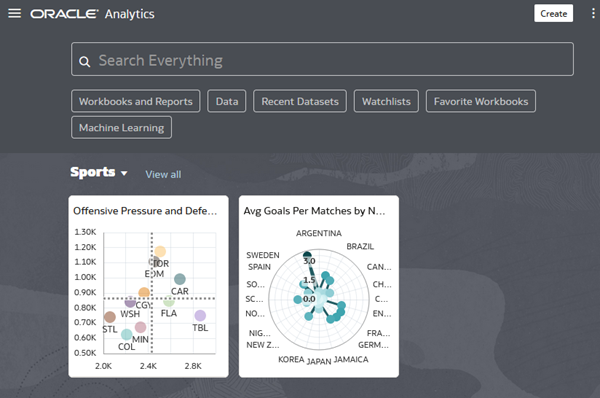600x398 pixels.
Task: Follow the View all link
Action: click(163, 175)
